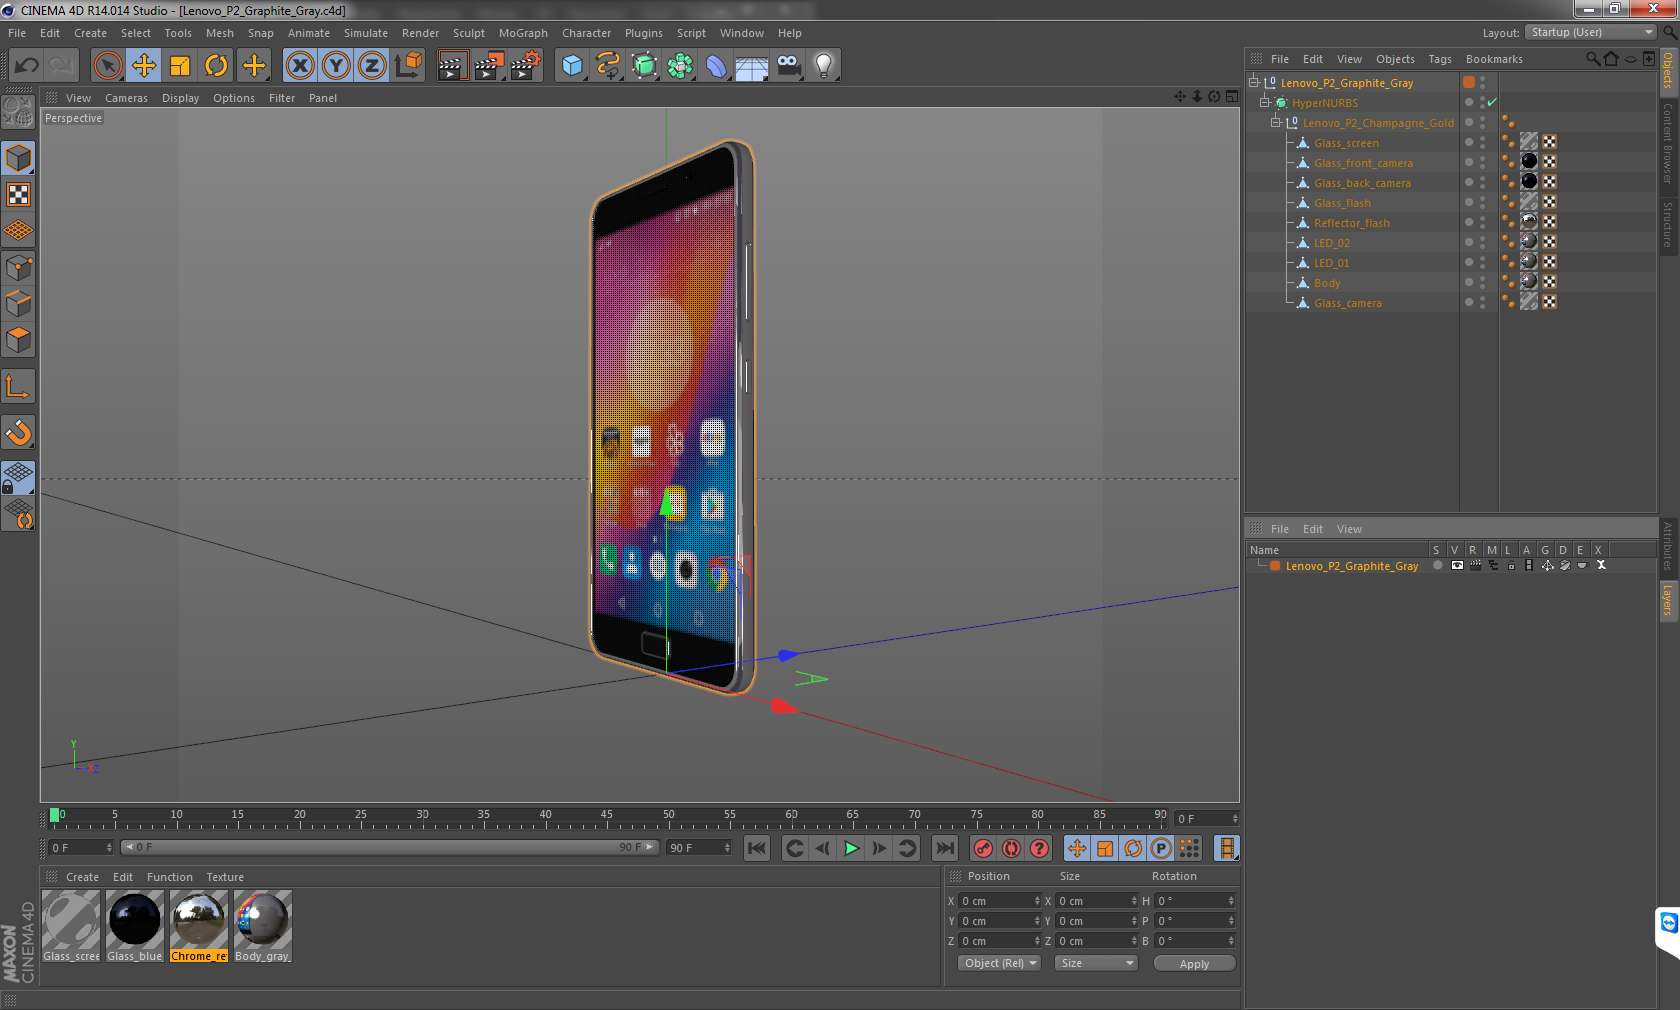This screenshot has height=1010, width=1680.
Task: Open material manager Create menu
Action: coord(82,877)
